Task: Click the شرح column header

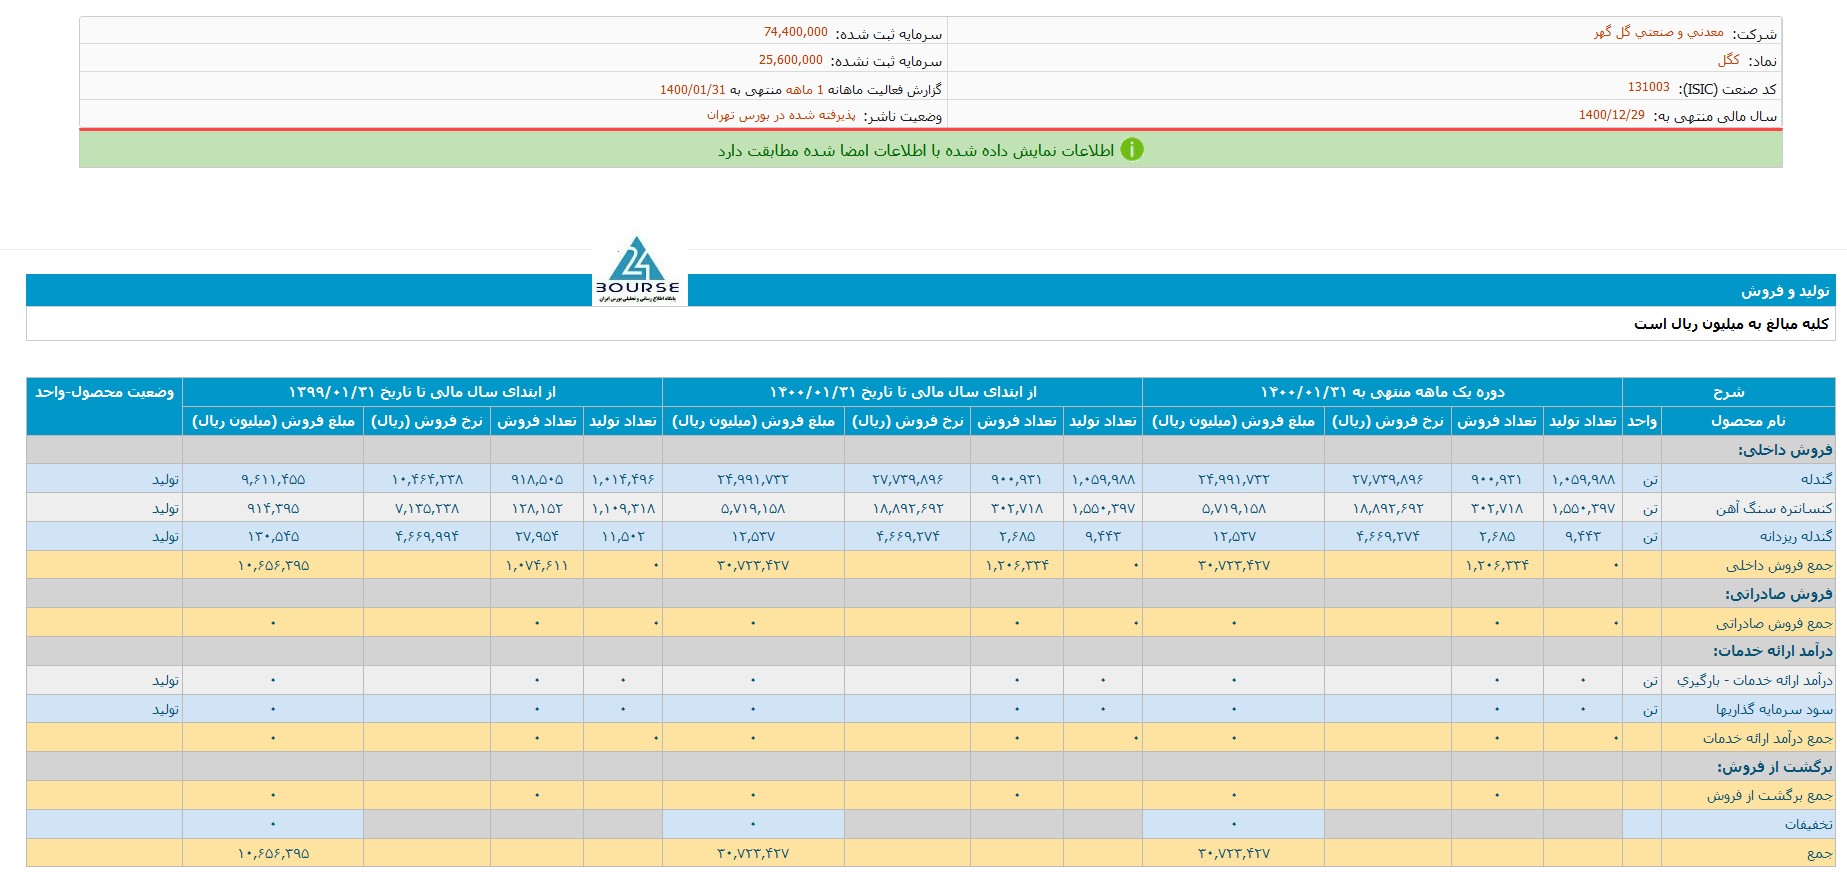Action: click(x=1728, y=392)
